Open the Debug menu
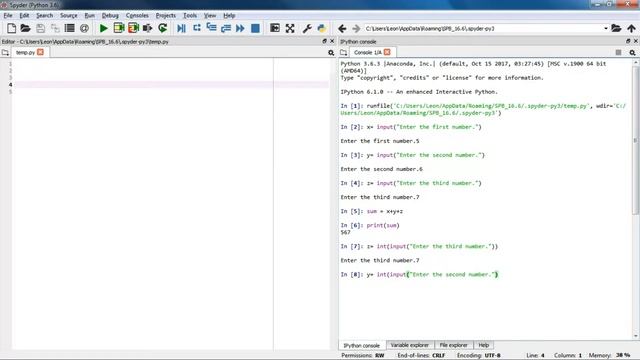Viewport: 640px width, 360px height. pyautogui.click(x=110, y=16)
